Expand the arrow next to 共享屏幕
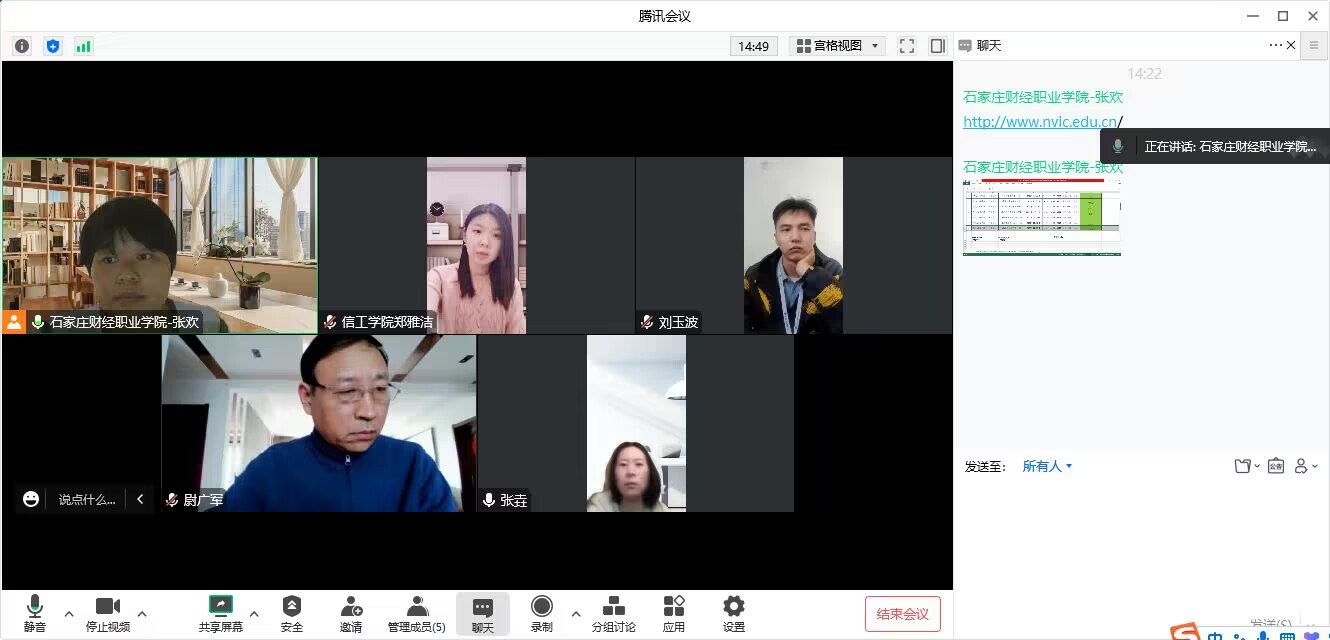Viewport: 1330px width, 640px height. pos(254,613)
